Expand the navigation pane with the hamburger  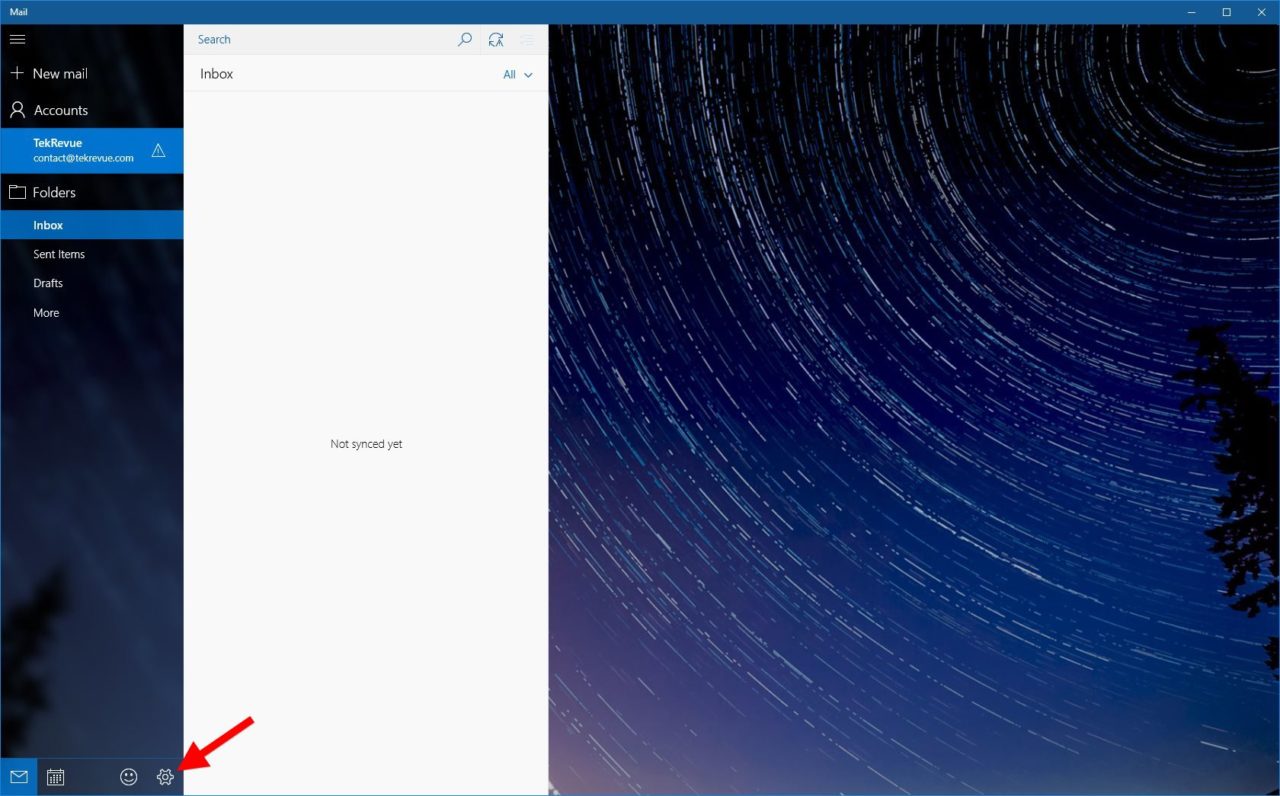pos(17,39)
